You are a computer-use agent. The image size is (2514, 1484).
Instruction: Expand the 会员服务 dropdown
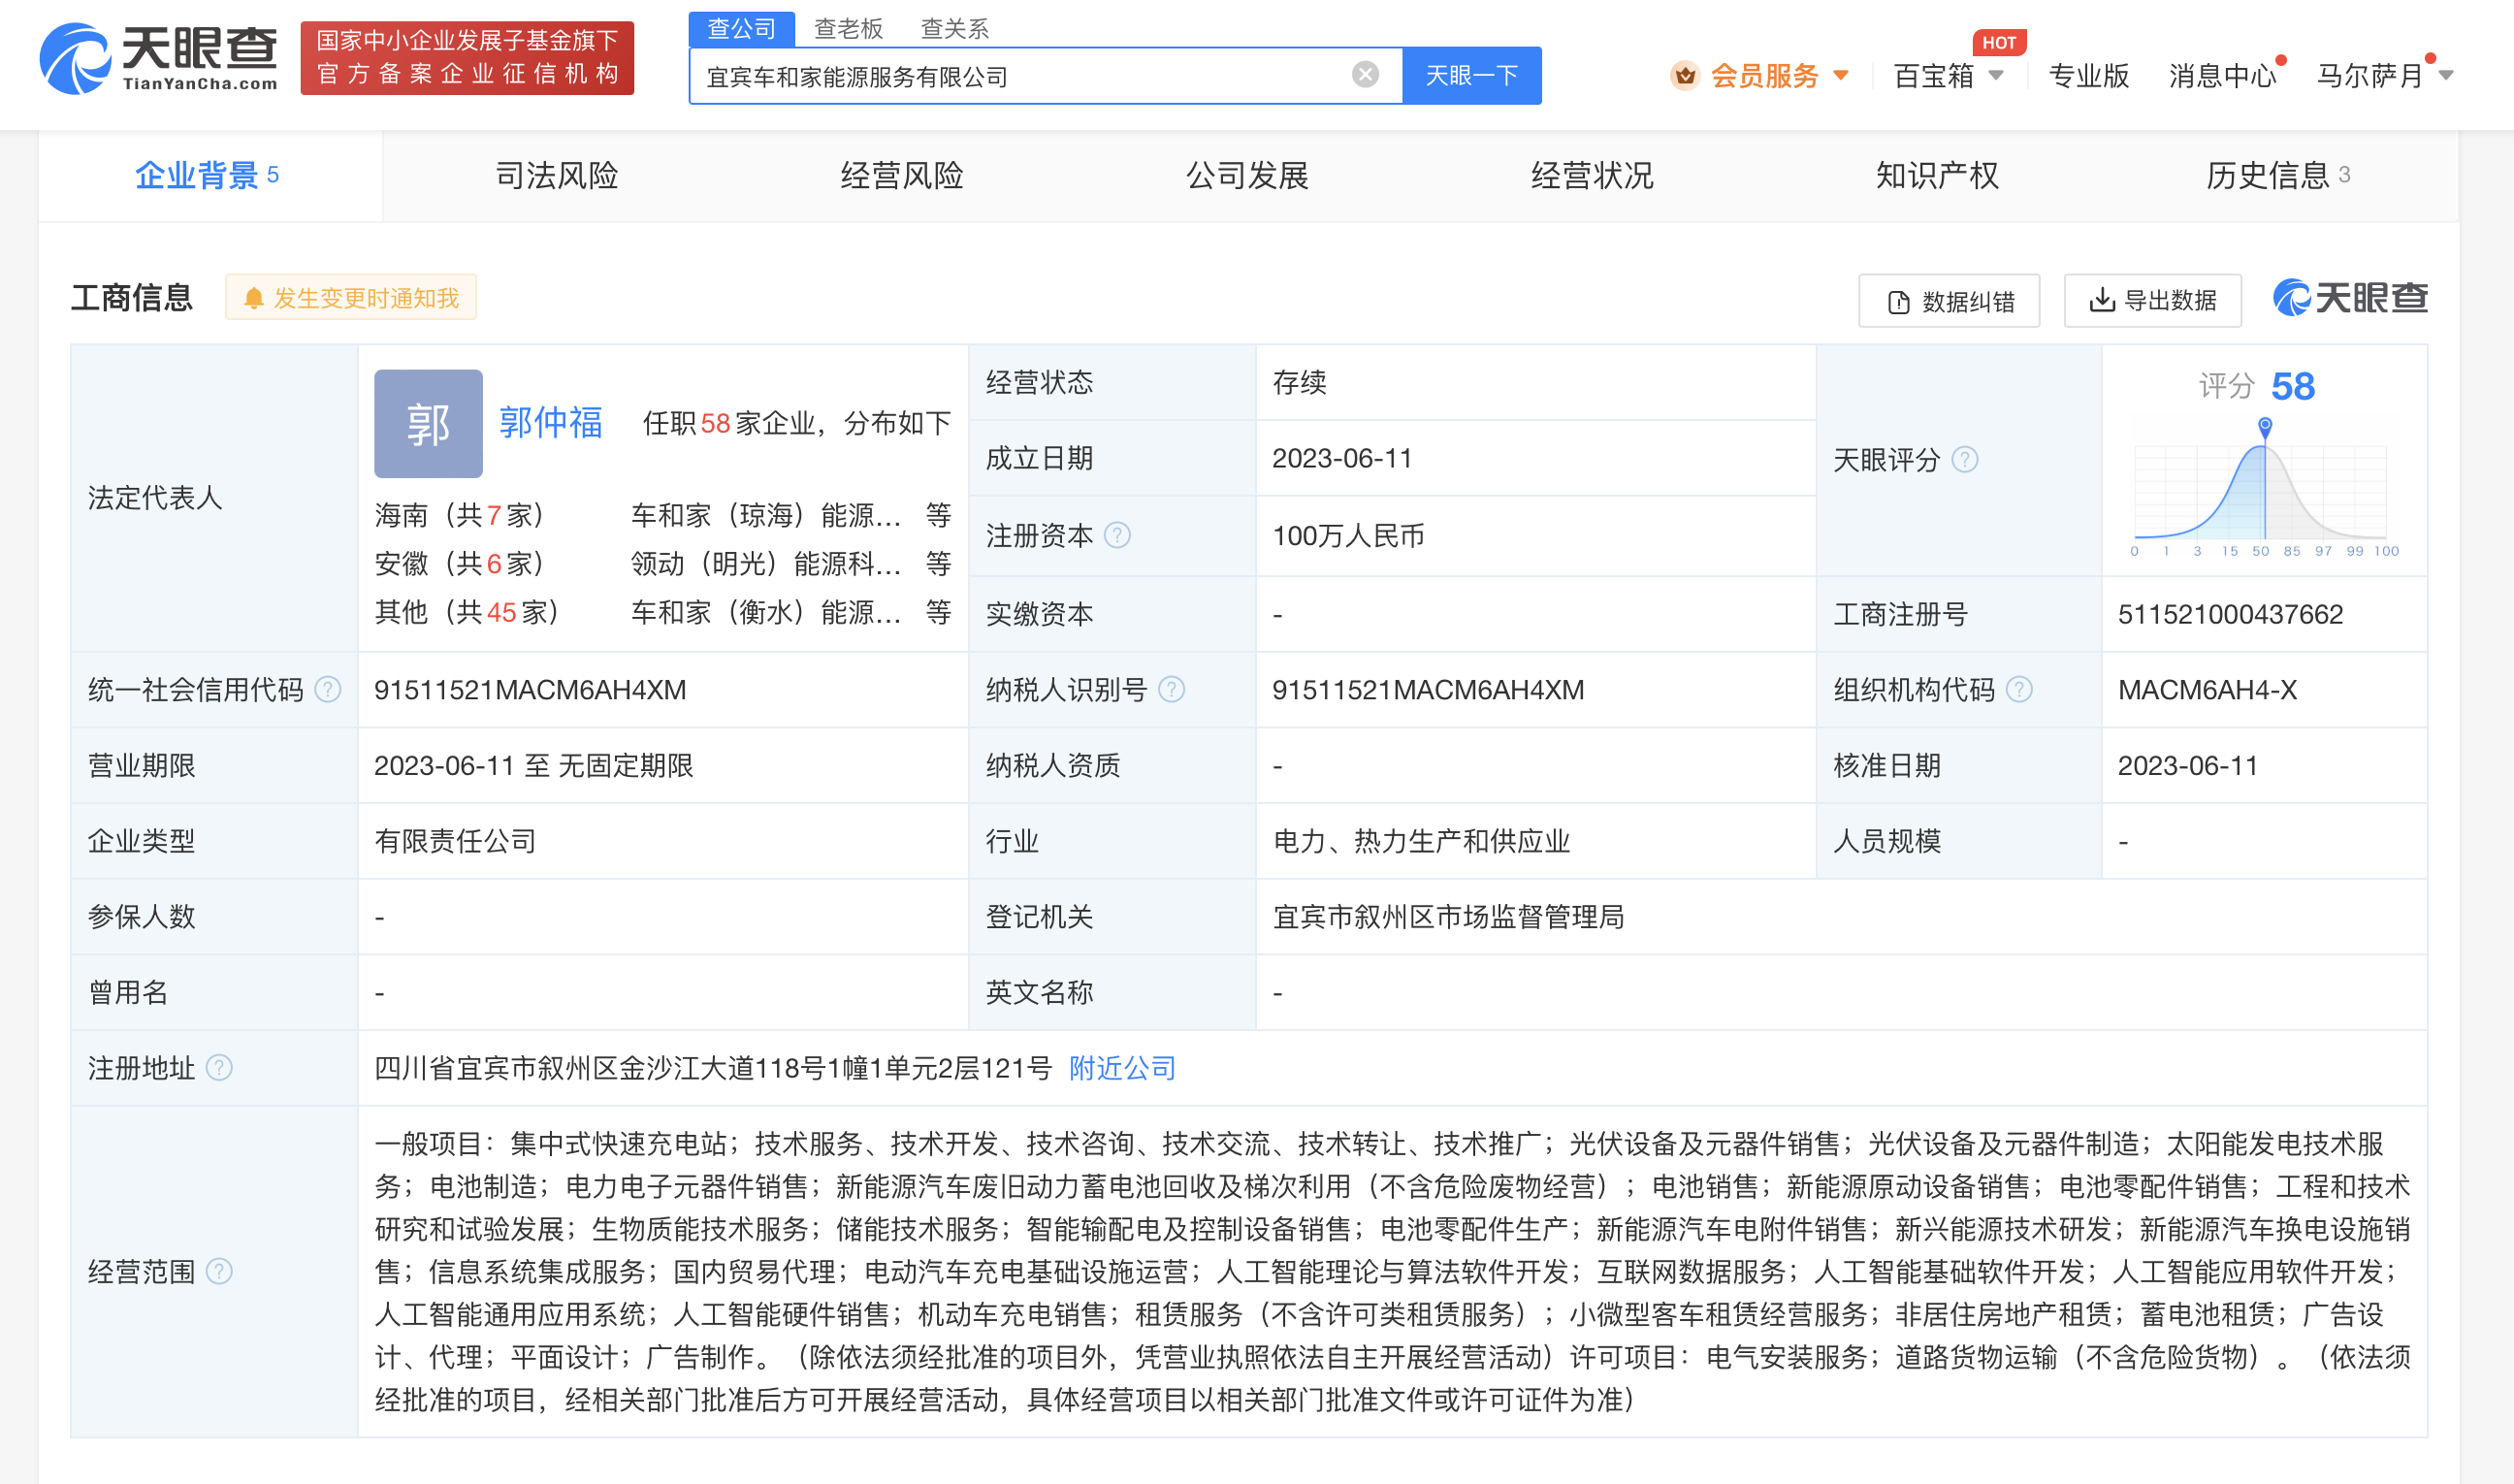(x=1841, y=75)
